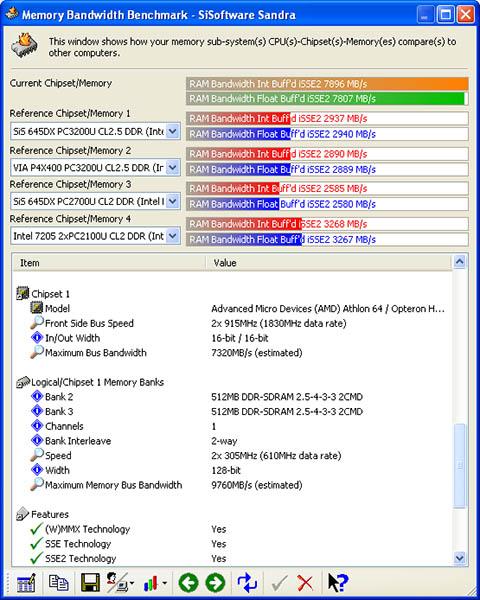Click the red X cancel icon
Screen dimensions: 480x600
(305, 583)
